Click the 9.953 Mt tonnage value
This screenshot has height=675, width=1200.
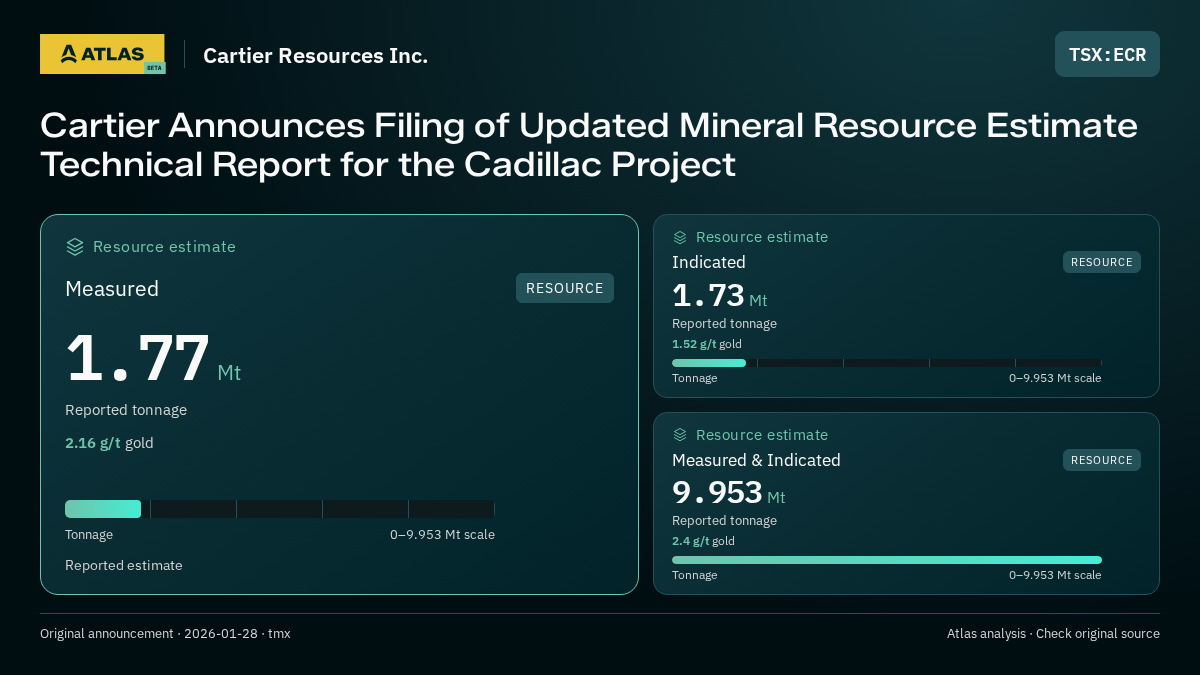coord(729,493)
